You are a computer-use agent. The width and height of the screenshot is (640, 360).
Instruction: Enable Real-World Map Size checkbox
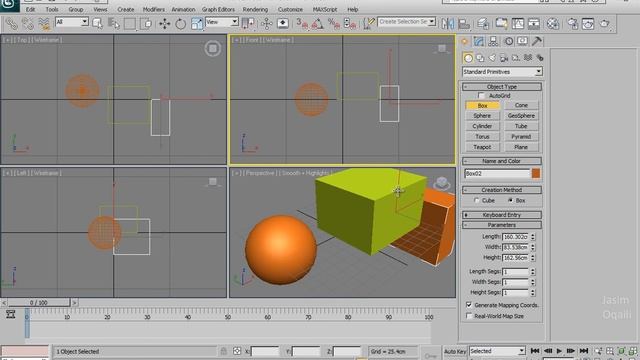469,316
